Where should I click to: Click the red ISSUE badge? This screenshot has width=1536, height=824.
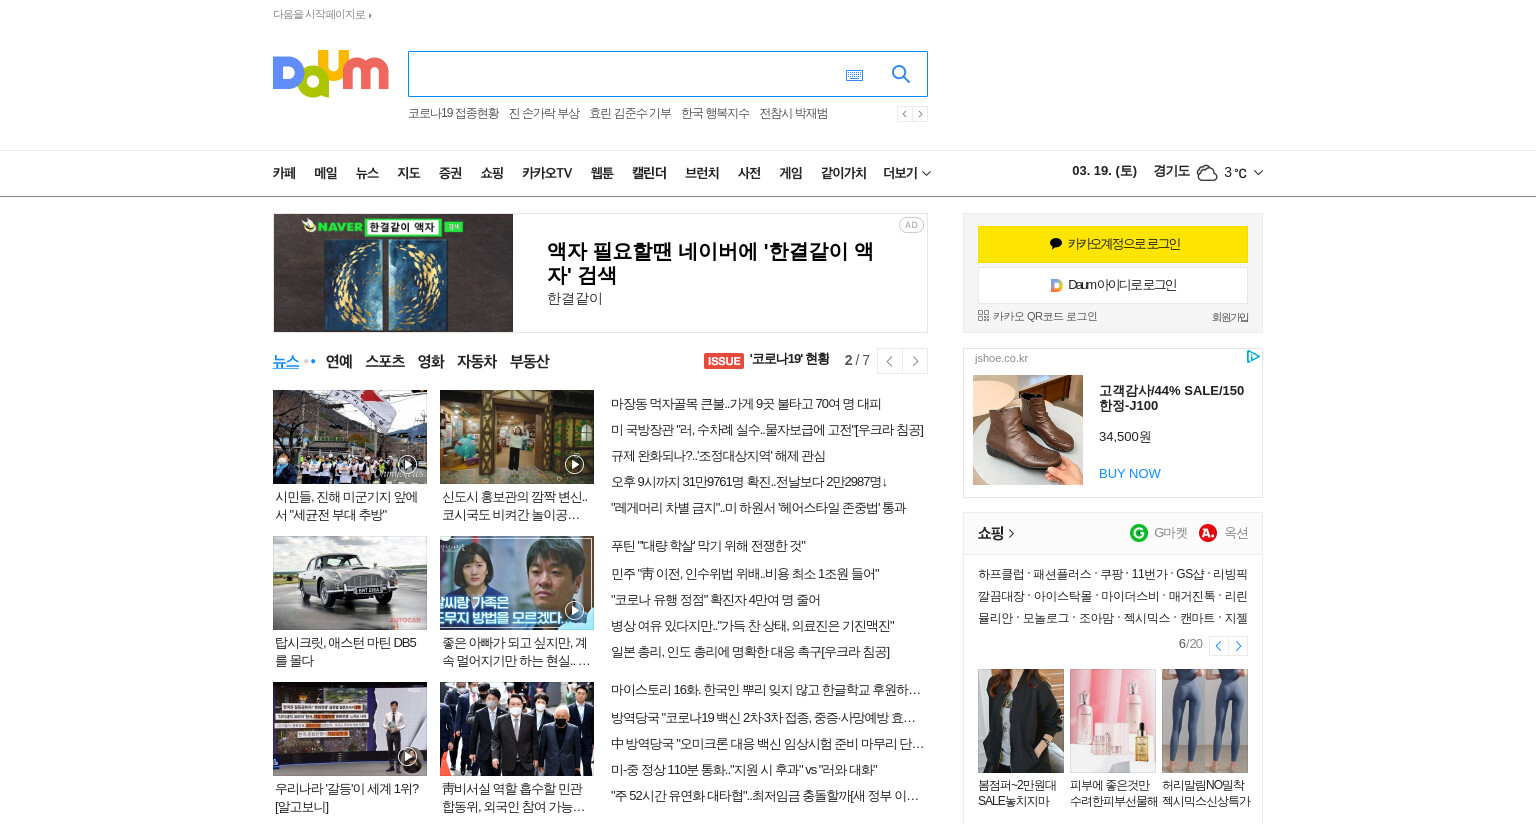[724, 361]
